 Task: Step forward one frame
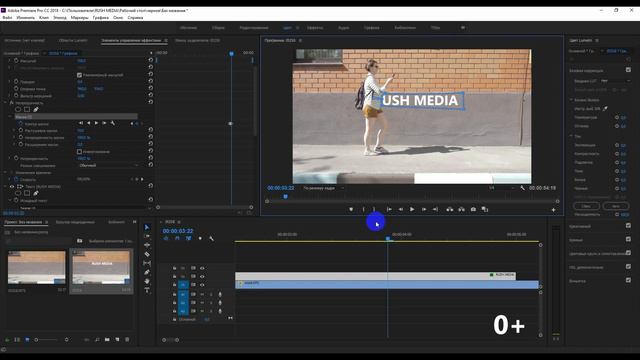424,209
